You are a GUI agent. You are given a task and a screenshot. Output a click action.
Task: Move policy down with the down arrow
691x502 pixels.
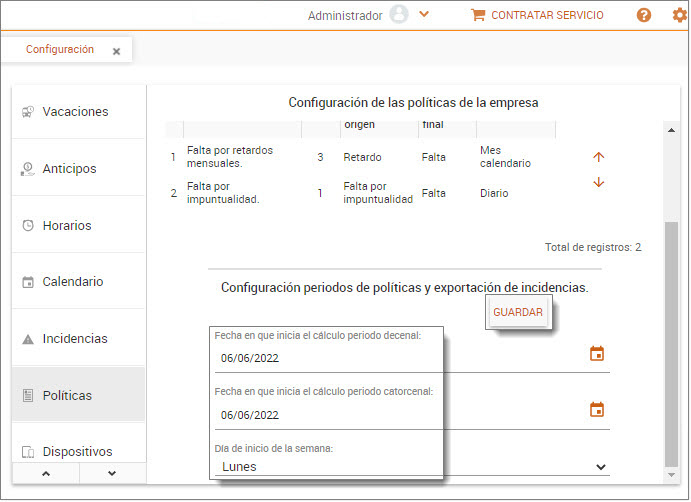(x=599, y=182)
